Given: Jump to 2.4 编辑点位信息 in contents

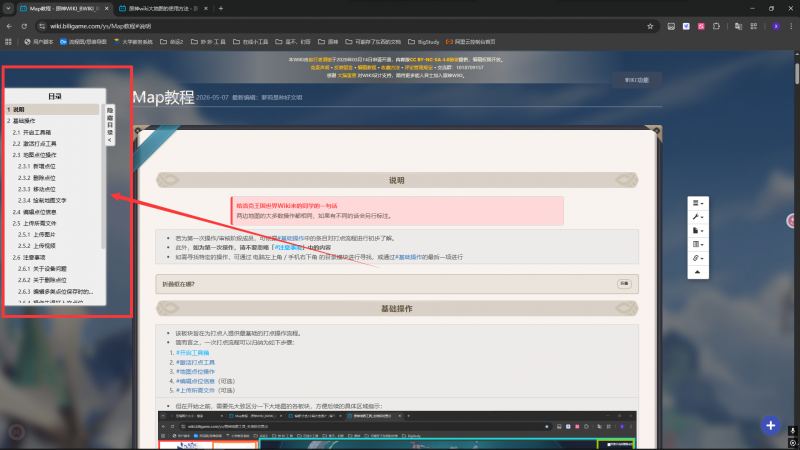Looking at the screenshot, I should click(x=35, y=212).
